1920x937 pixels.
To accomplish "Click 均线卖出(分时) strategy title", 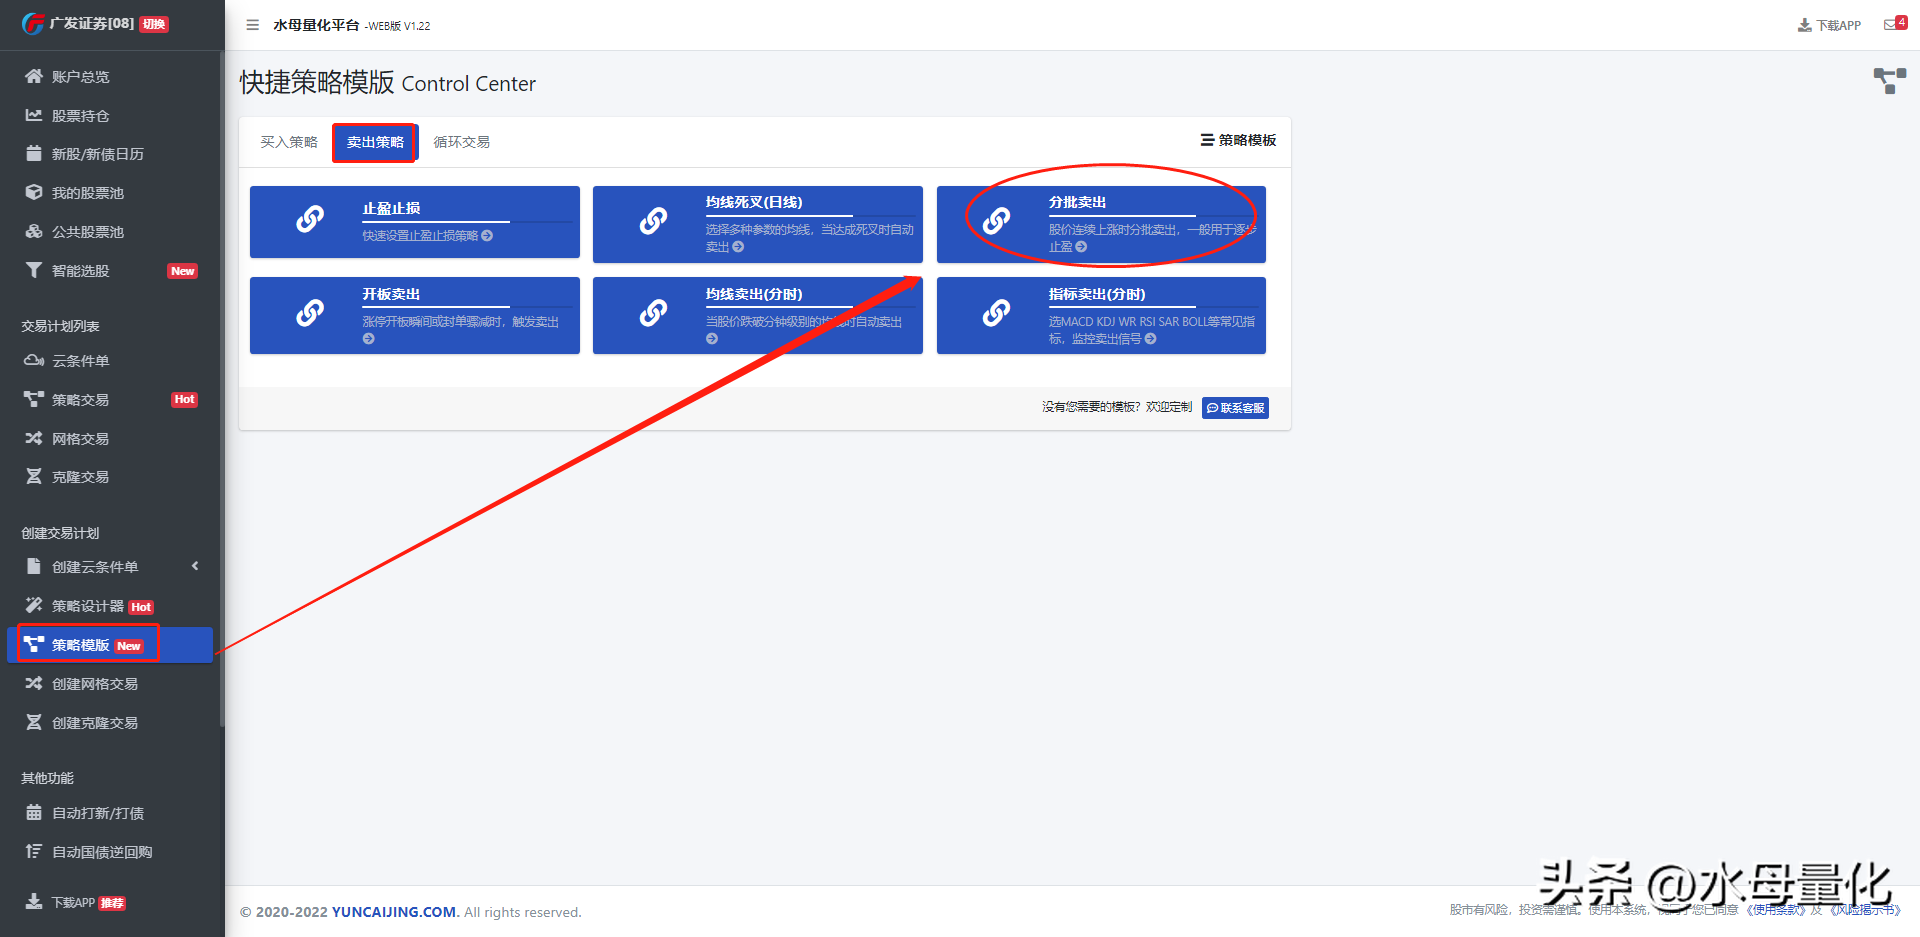I will tap(754, 294).
